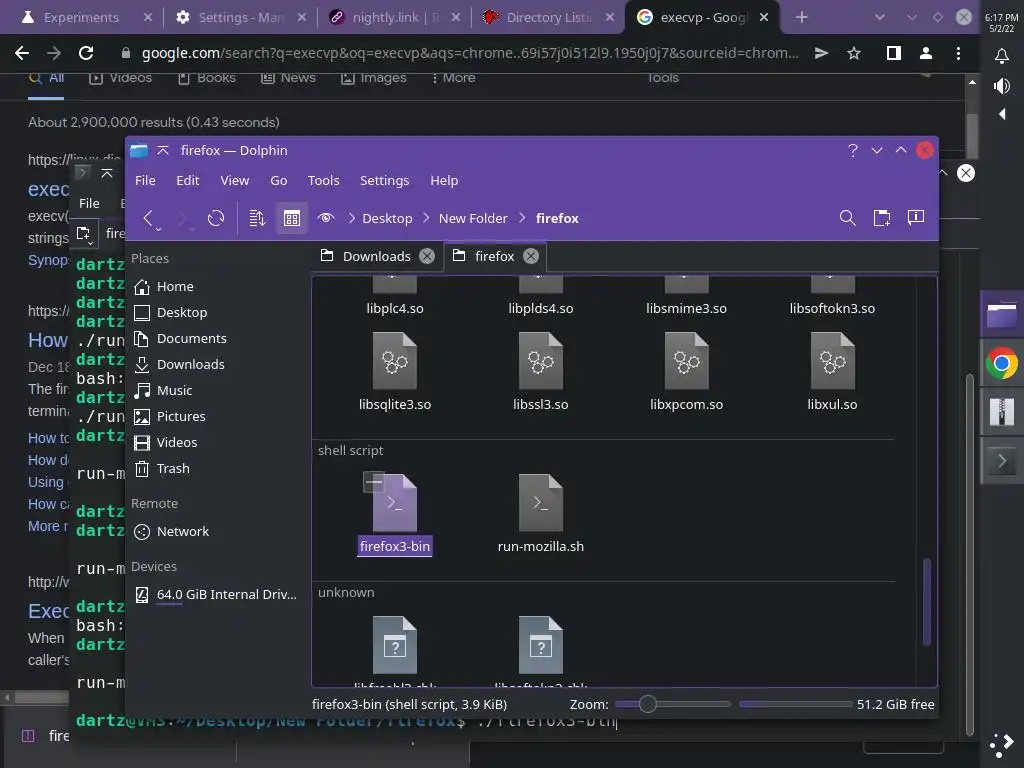Viewport: 1024px width, 768px height.
Task: Open a new browser tab
Action: 801,18
